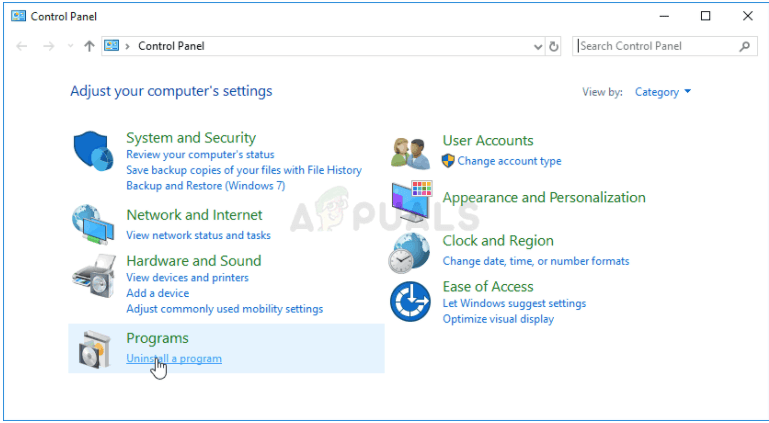The height and width of the screenshot is (423, 769).
Task: Click the Control Panel breadcrumb in address bar
Action: click(171, 46)
